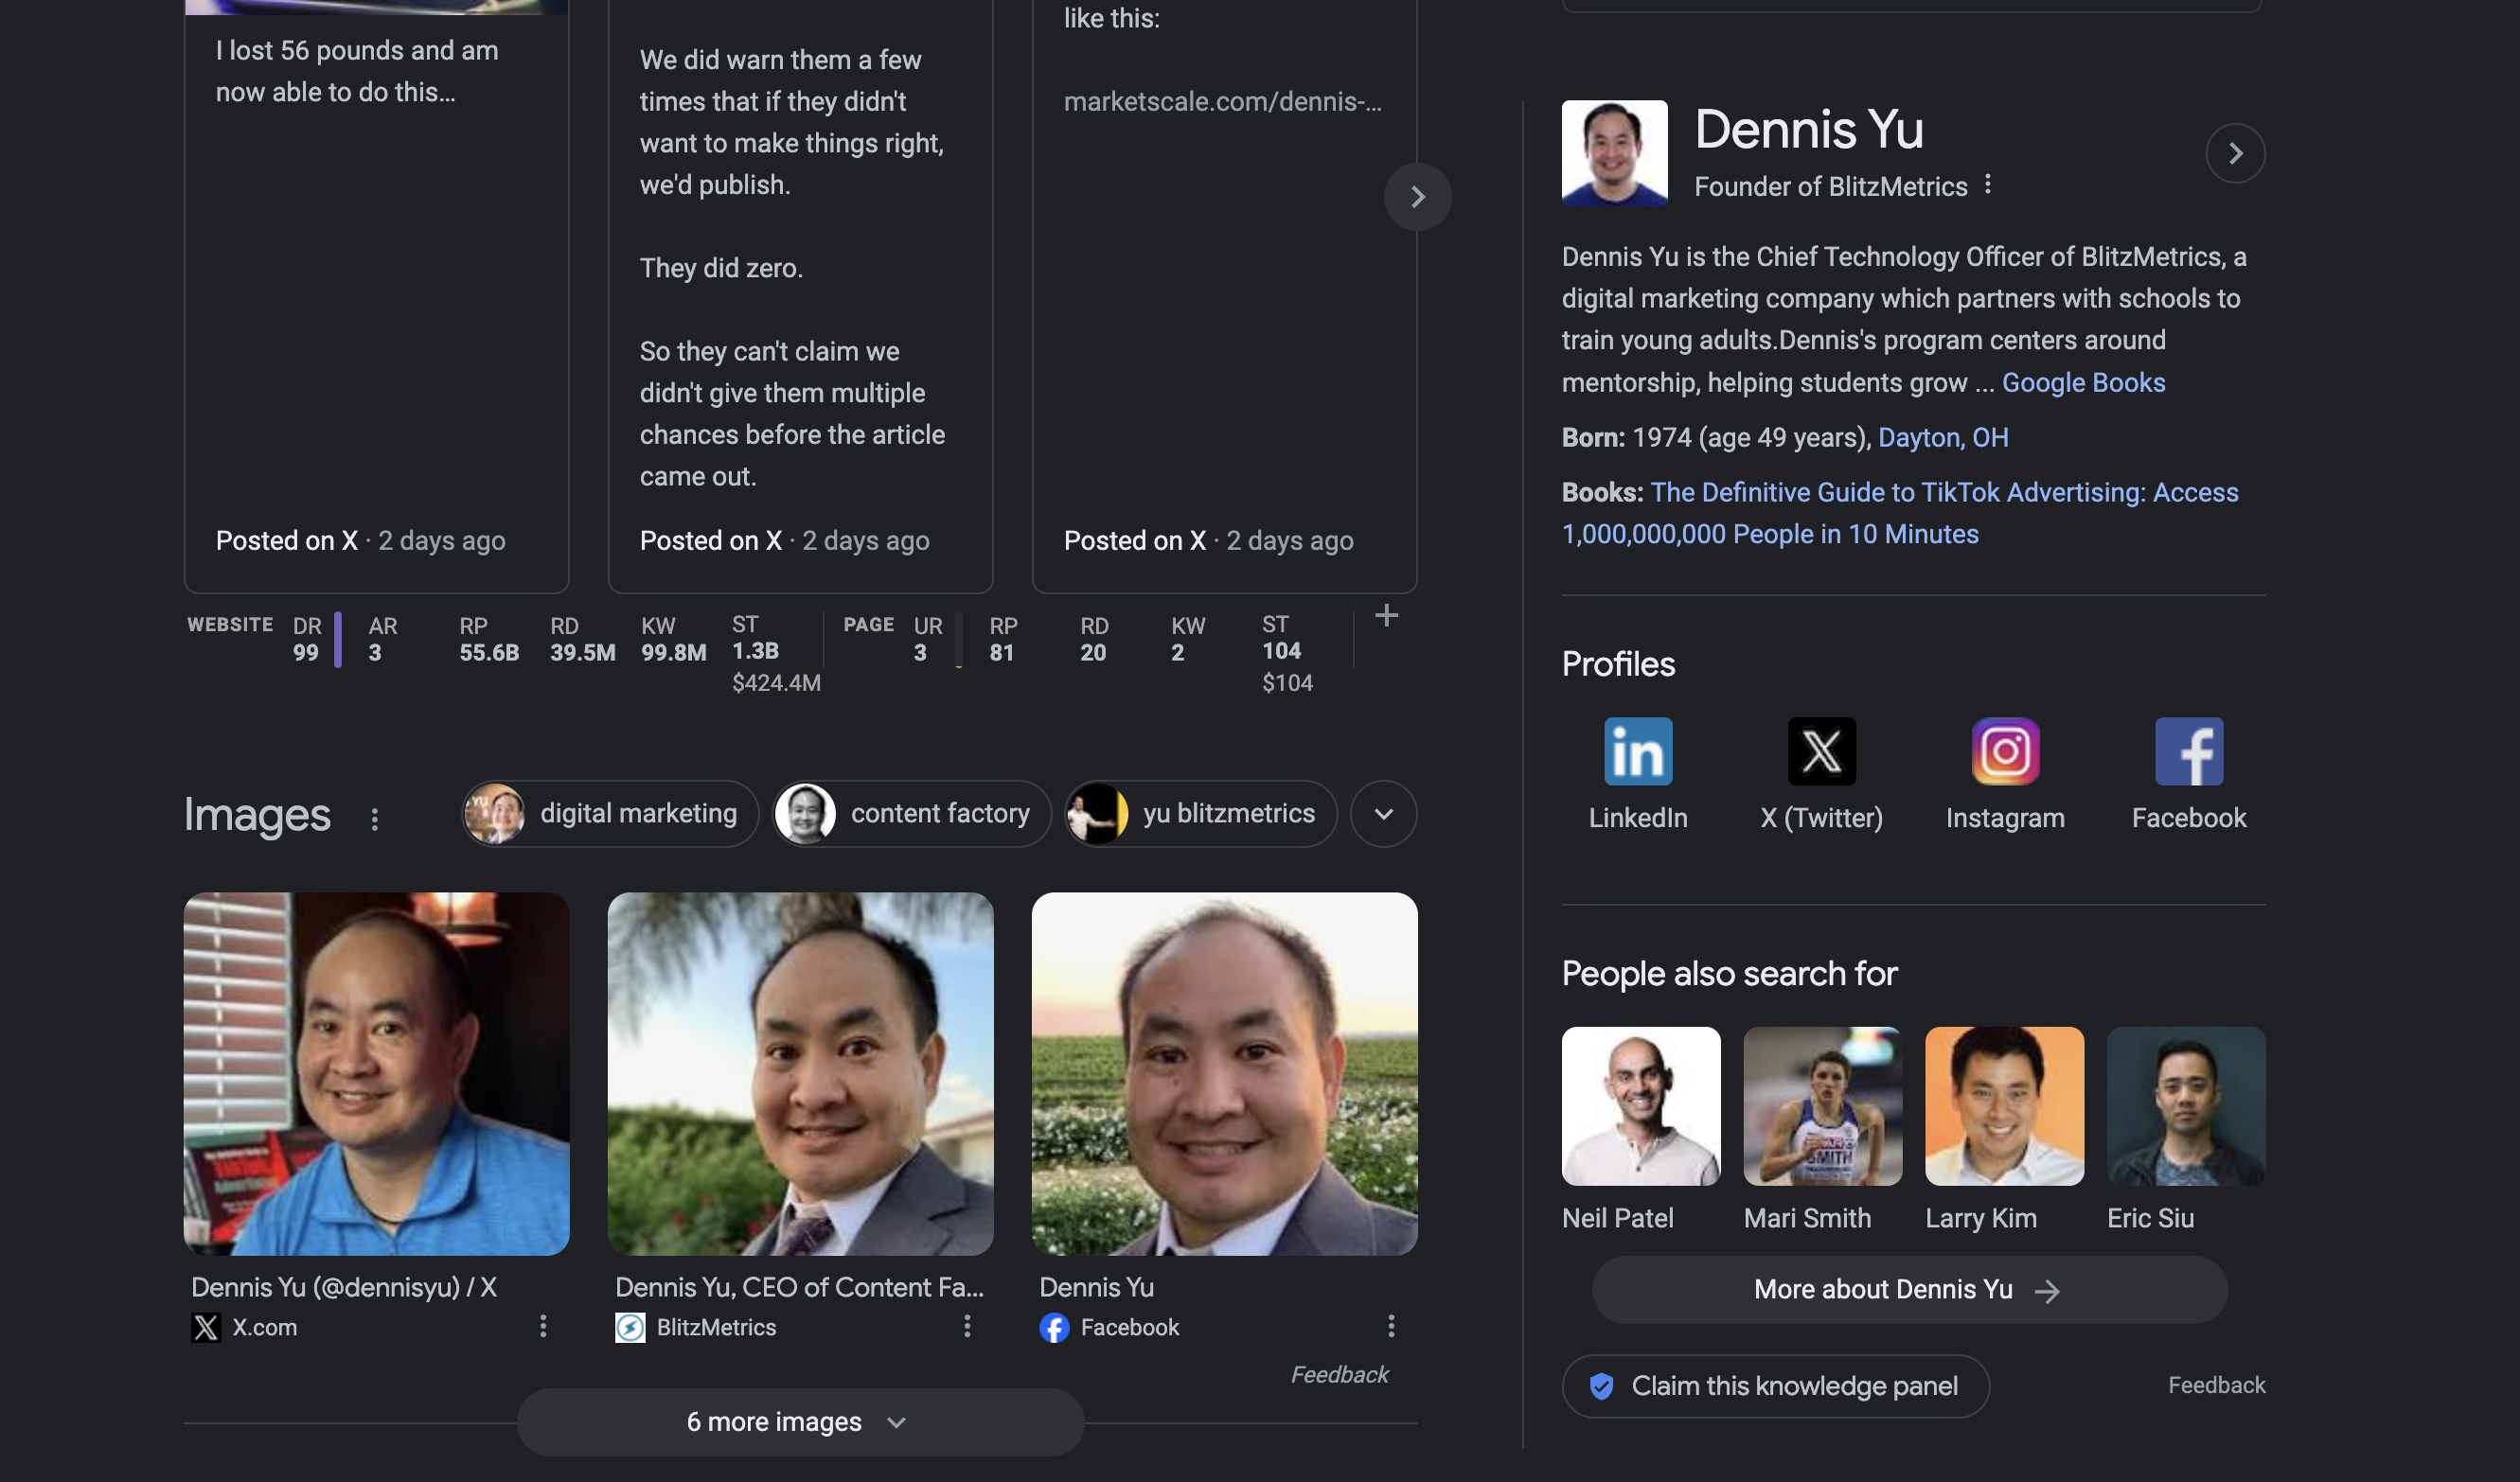Viewport: 2520px width, 1482px height.
Task: Click the Dennis Yu panel title
Action: 1808,129
